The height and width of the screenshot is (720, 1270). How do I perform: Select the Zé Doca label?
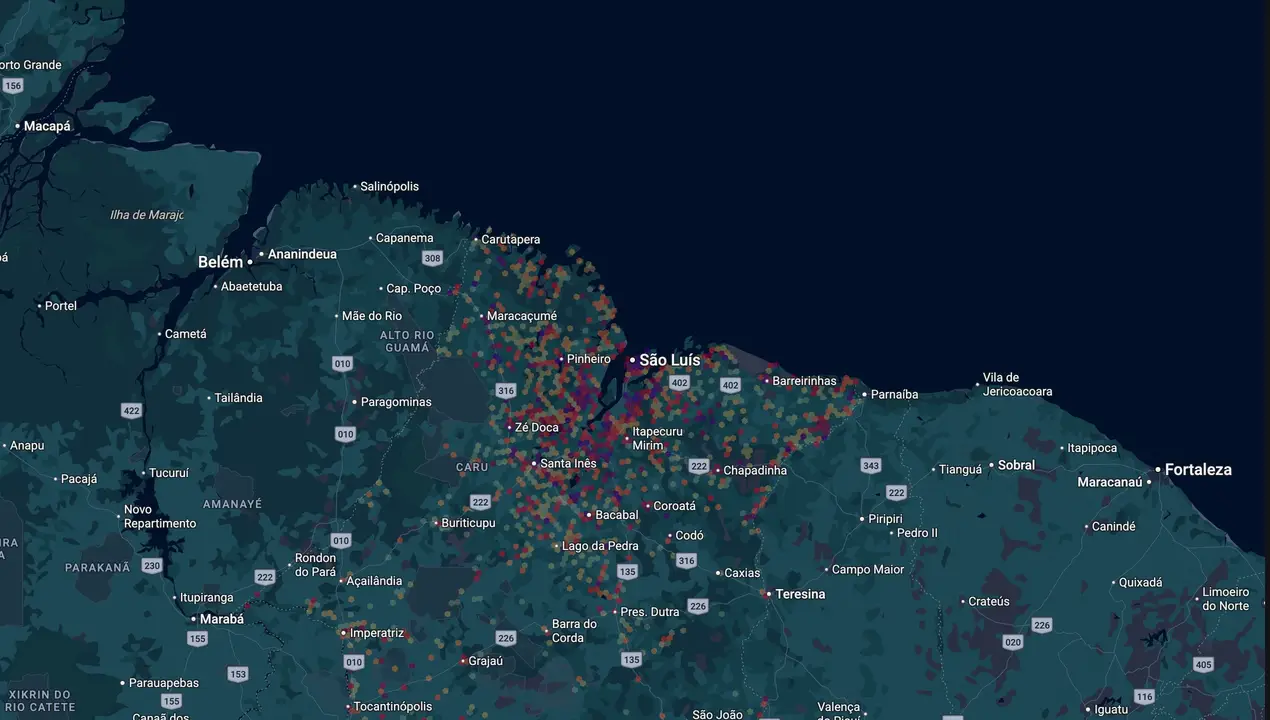[536, 427]
